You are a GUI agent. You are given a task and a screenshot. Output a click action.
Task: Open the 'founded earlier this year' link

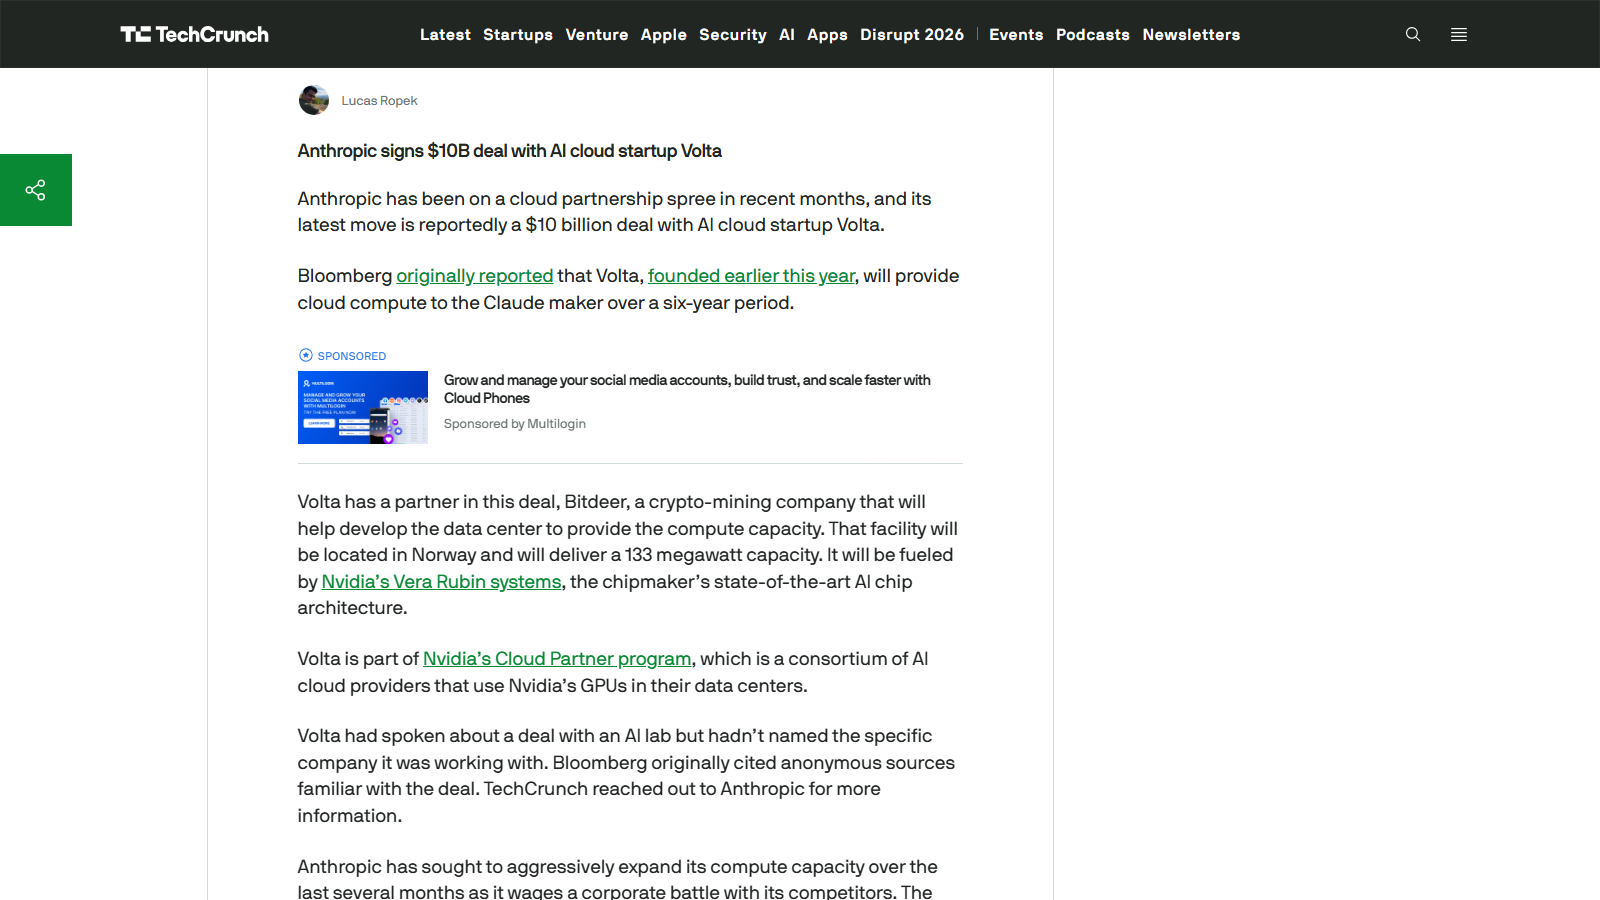tap(751, 276)
